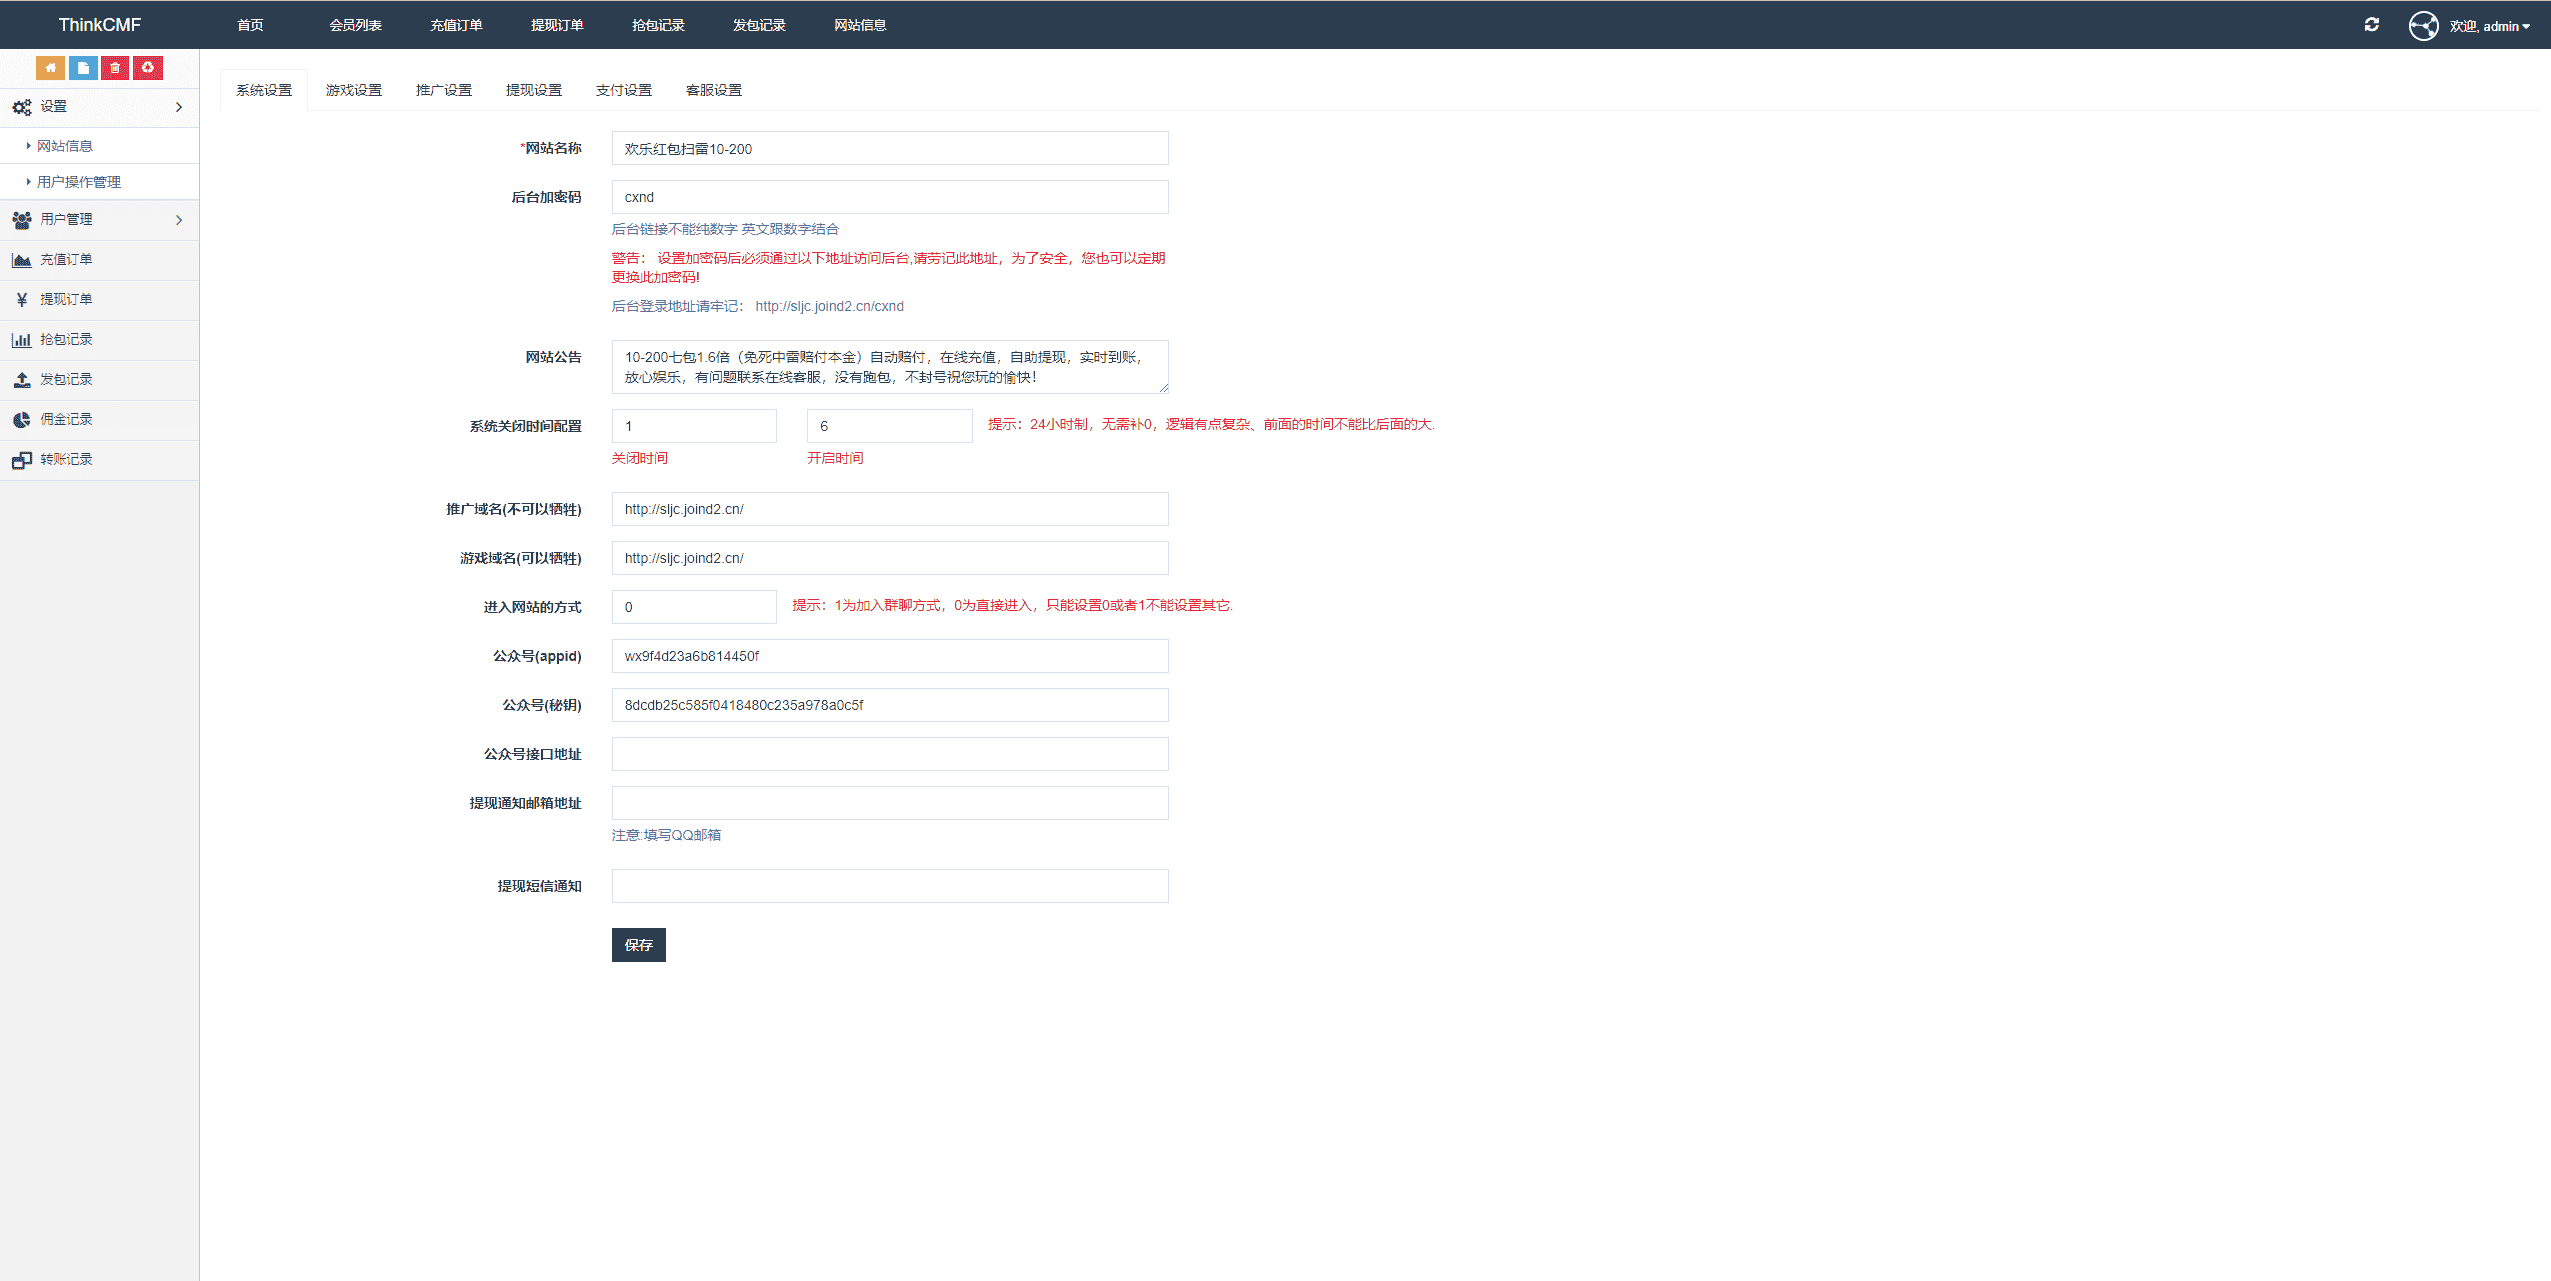2551x1281 pixels.
Task: Open 提现订单 yen sidebar item
Action: [66, 300]
